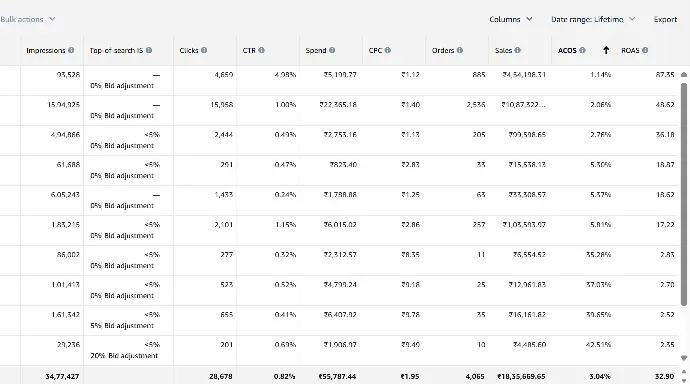Click the table scrollbar down arrow
The image size is (690, 384).
(684, 358)
